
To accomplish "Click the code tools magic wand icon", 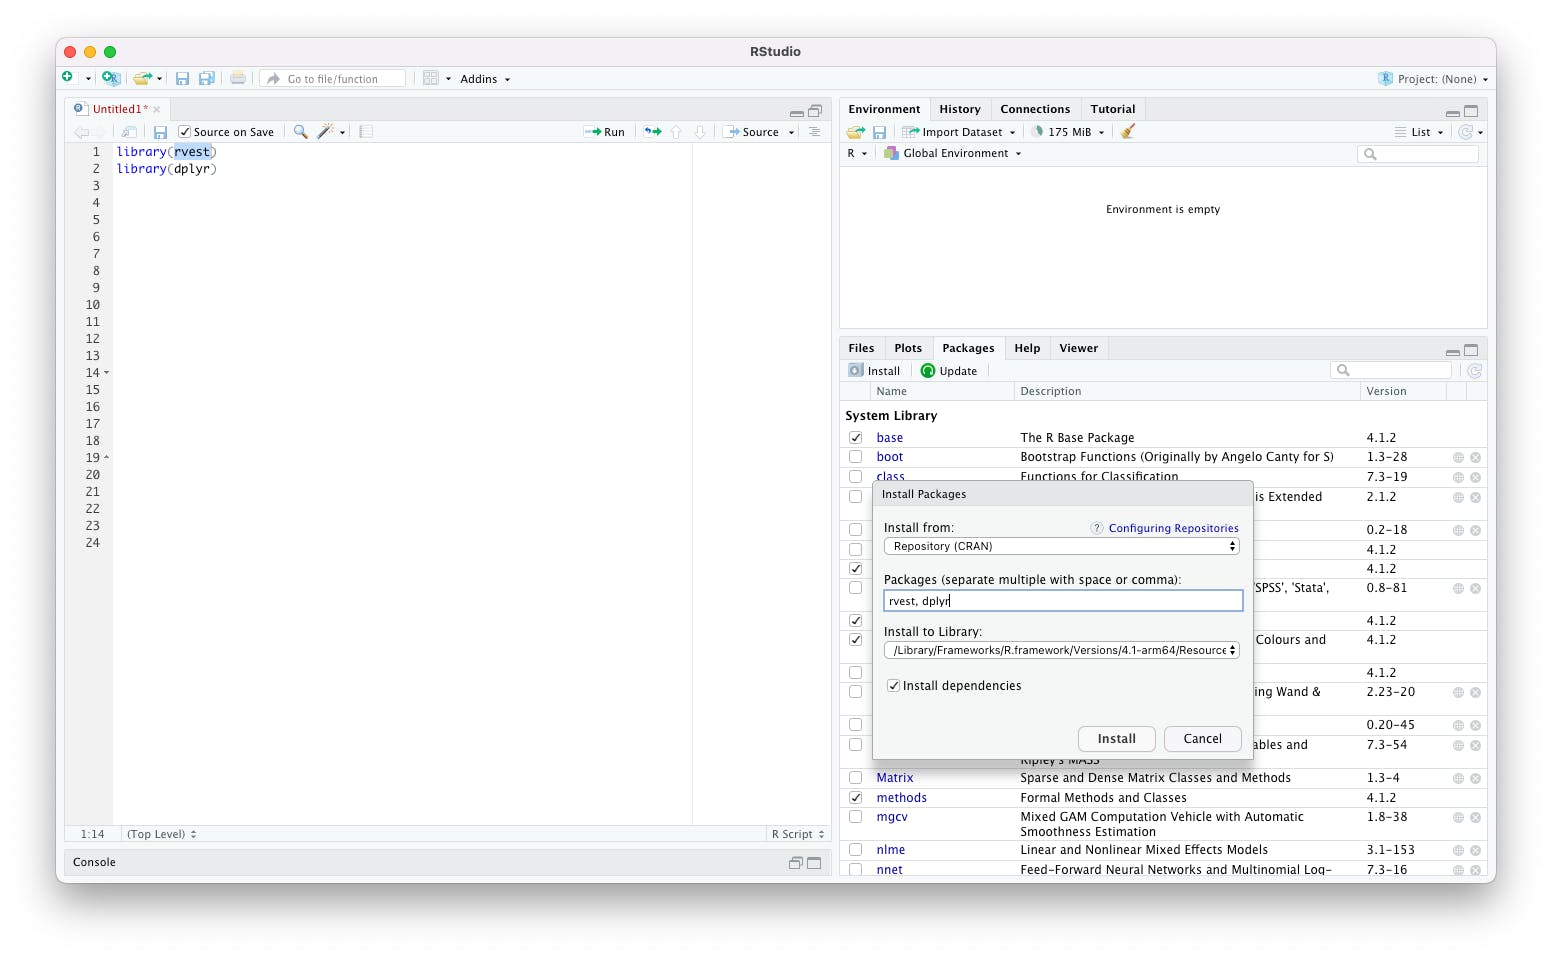I will (325, 132).
